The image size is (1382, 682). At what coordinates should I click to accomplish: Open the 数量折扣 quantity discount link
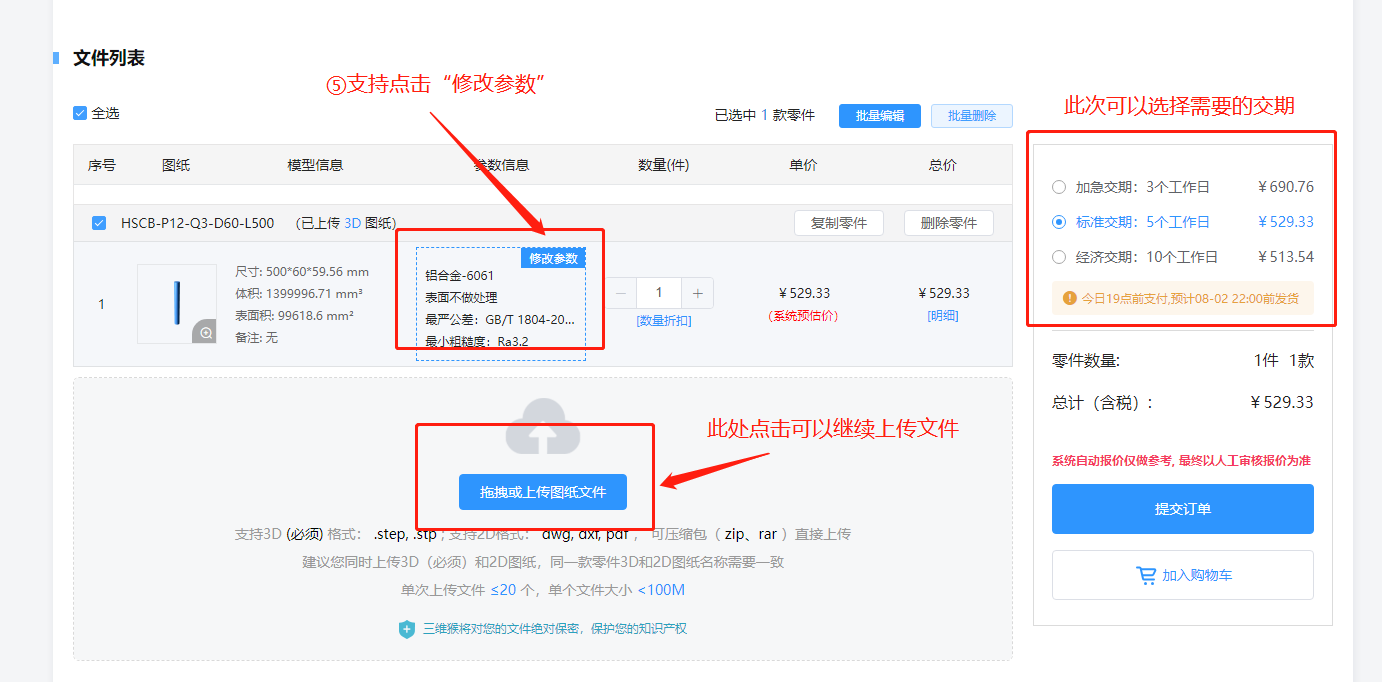pyautogui.click(x=663, y=321)
